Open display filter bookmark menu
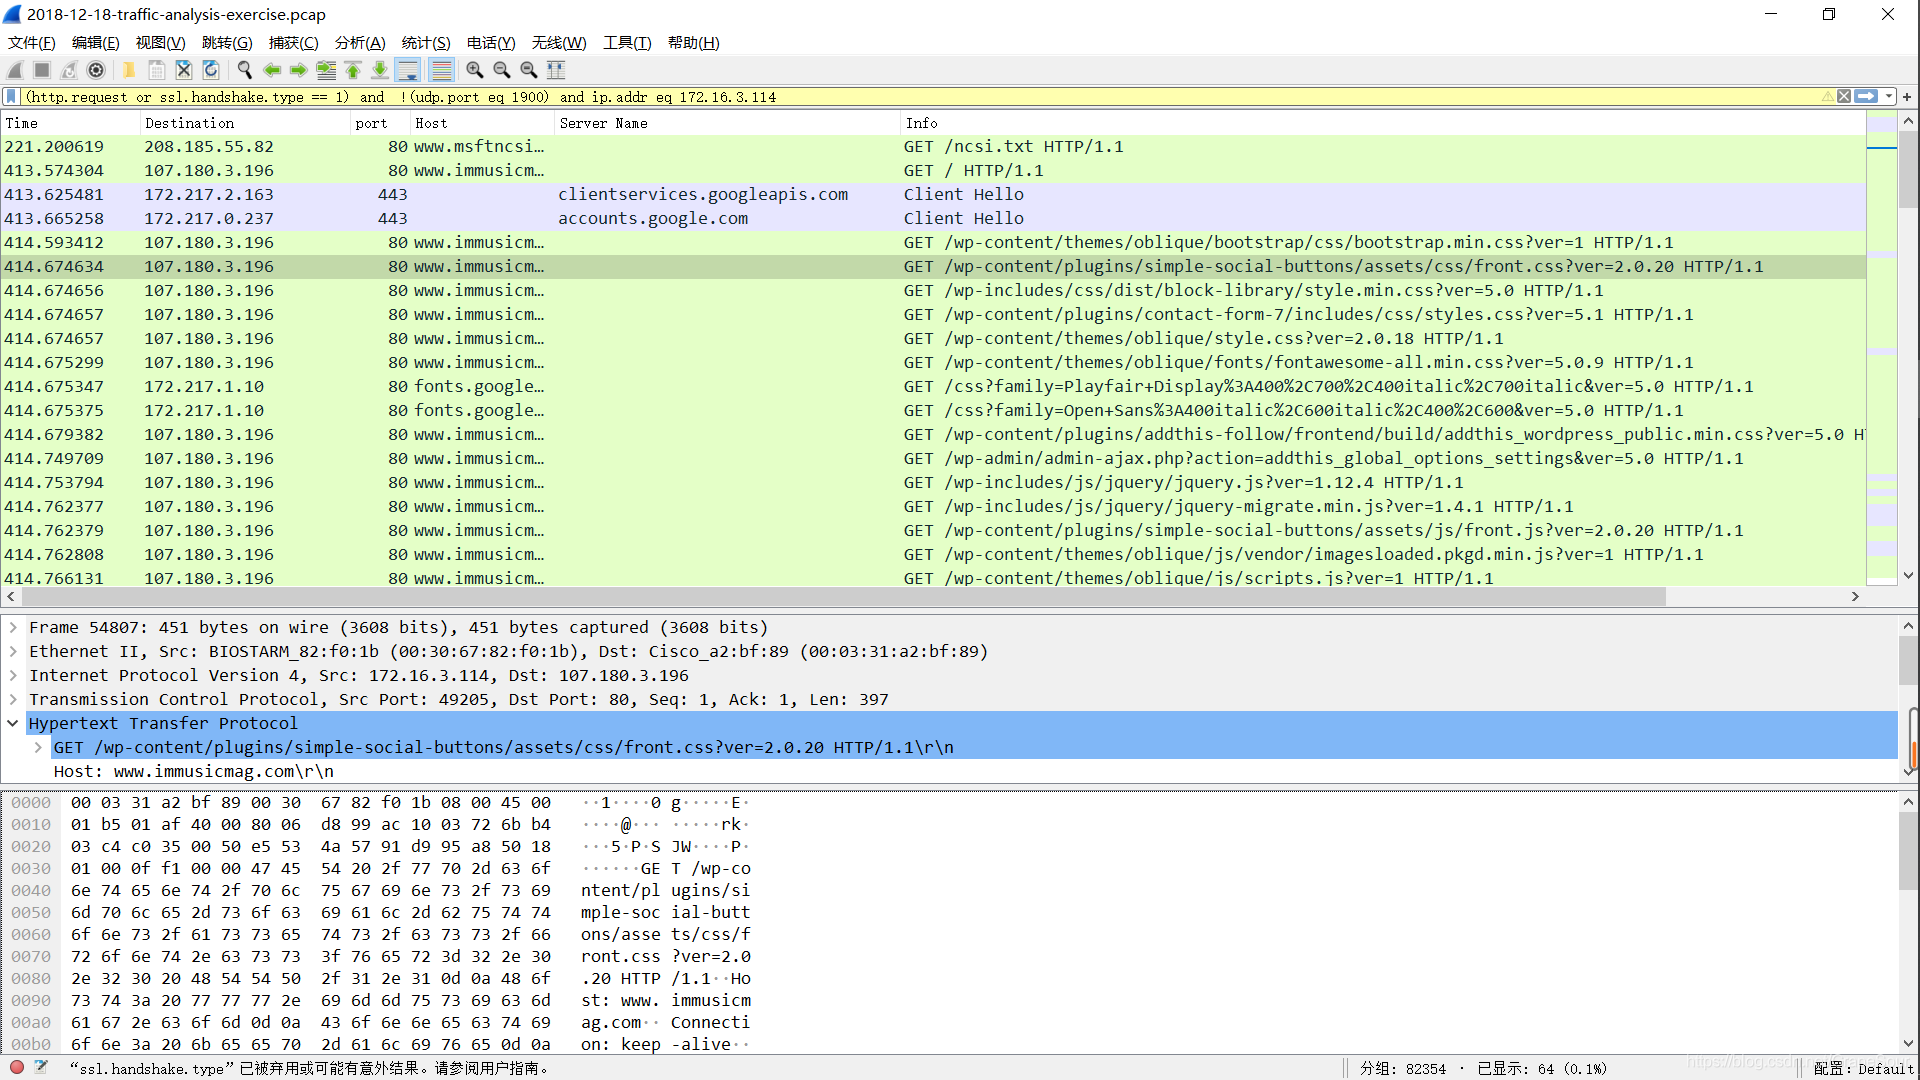Image resolution: width=1920 pixels, height=1080 pixels. point(11,97)
